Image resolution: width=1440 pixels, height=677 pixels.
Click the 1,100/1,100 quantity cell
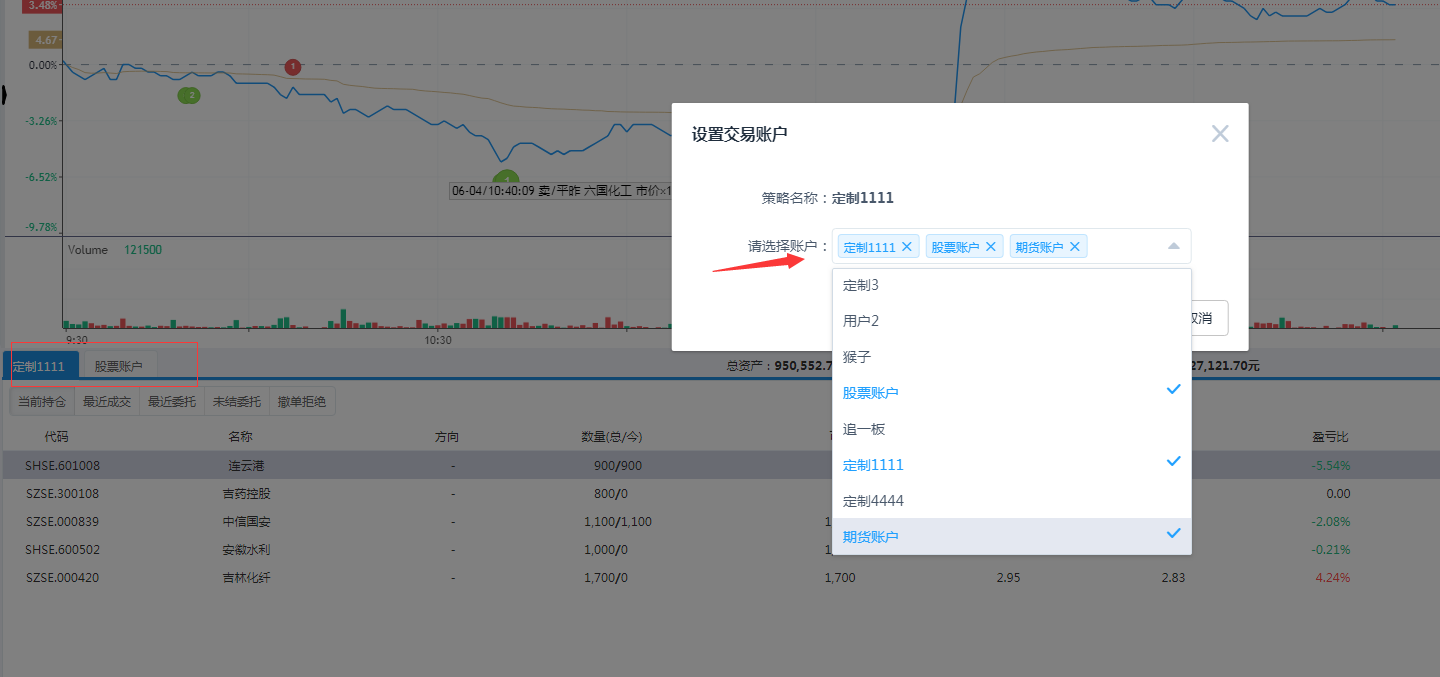click(x=618, y=521)
